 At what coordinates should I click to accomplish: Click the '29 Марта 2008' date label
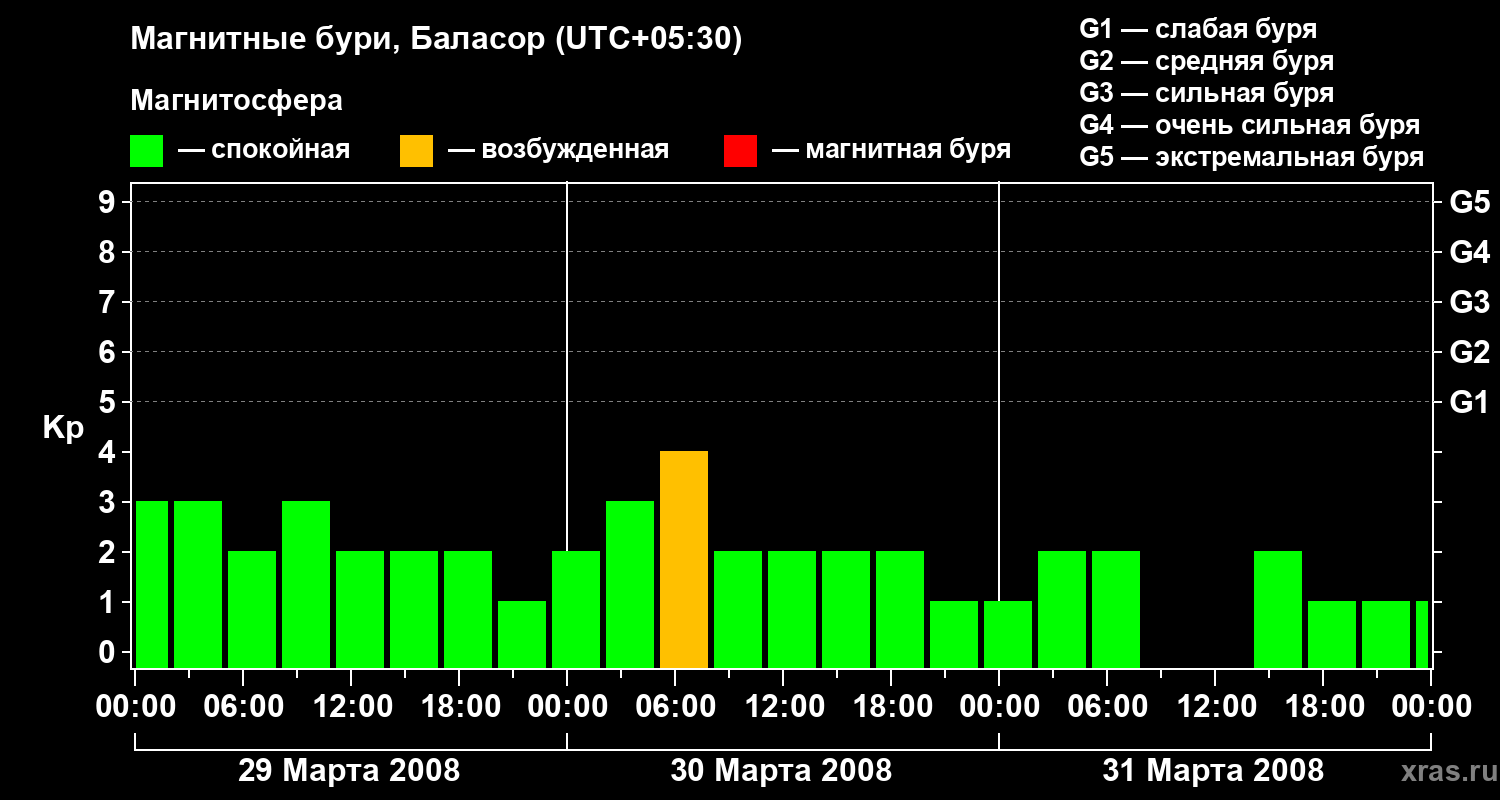tap(349, 771)
